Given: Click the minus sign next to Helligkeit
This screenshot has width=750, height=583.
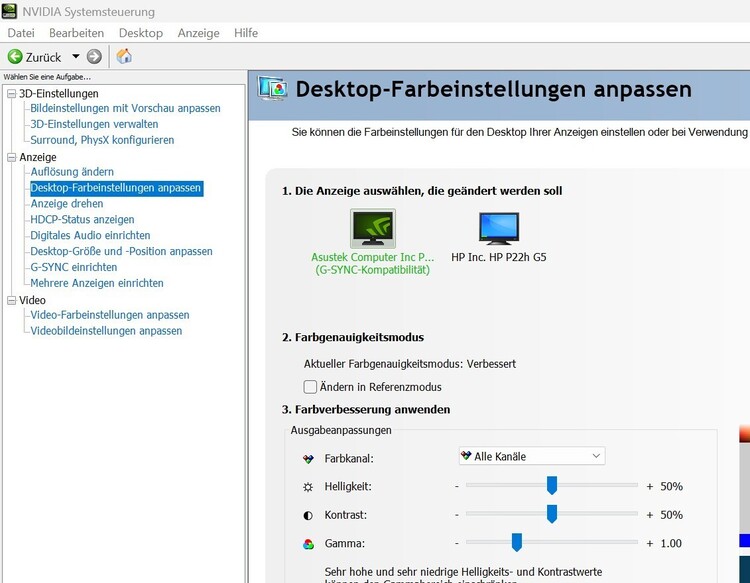Looking at the screenshot, I should point(457,486).
